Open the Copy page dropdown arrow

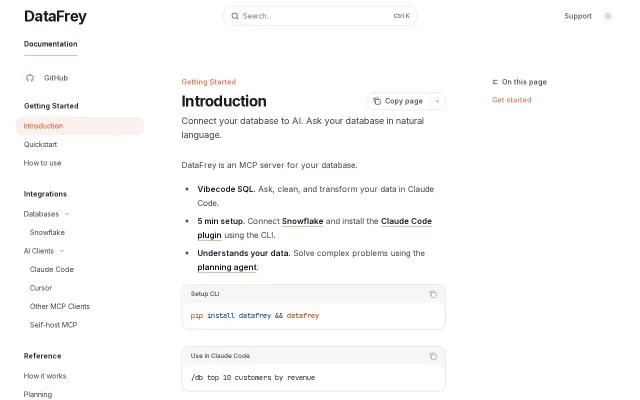pyautogui.click(x=437, y=101)
